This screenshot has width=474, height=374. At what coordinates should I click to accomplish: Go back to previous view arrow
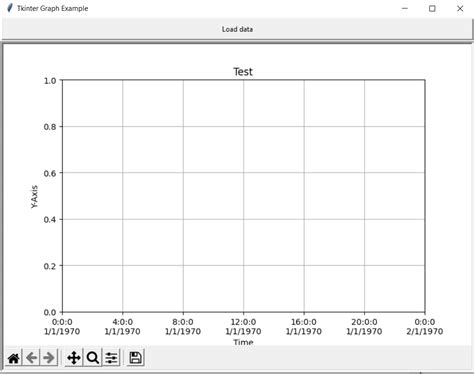31,358
